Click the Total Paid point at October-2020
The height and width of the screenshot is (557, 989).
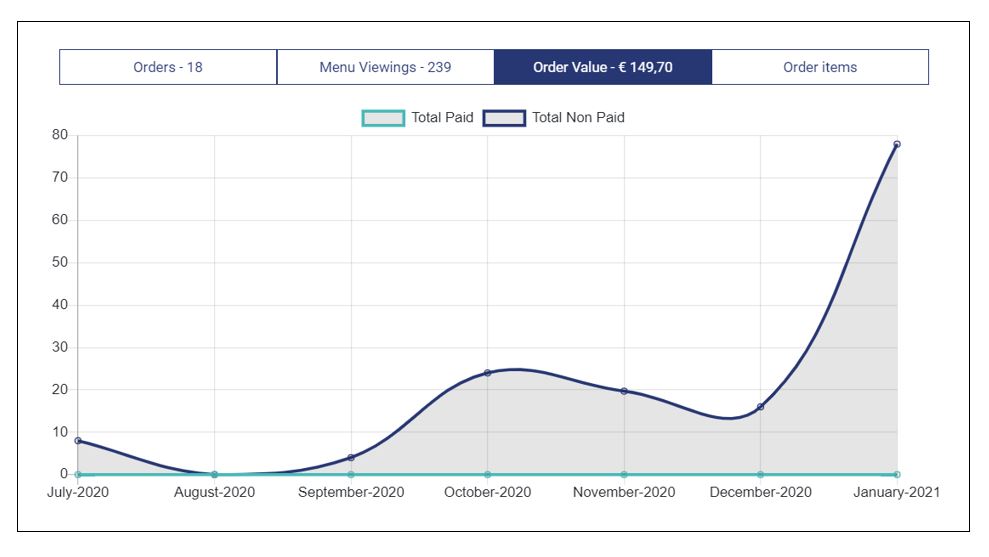tap(487, 475)
